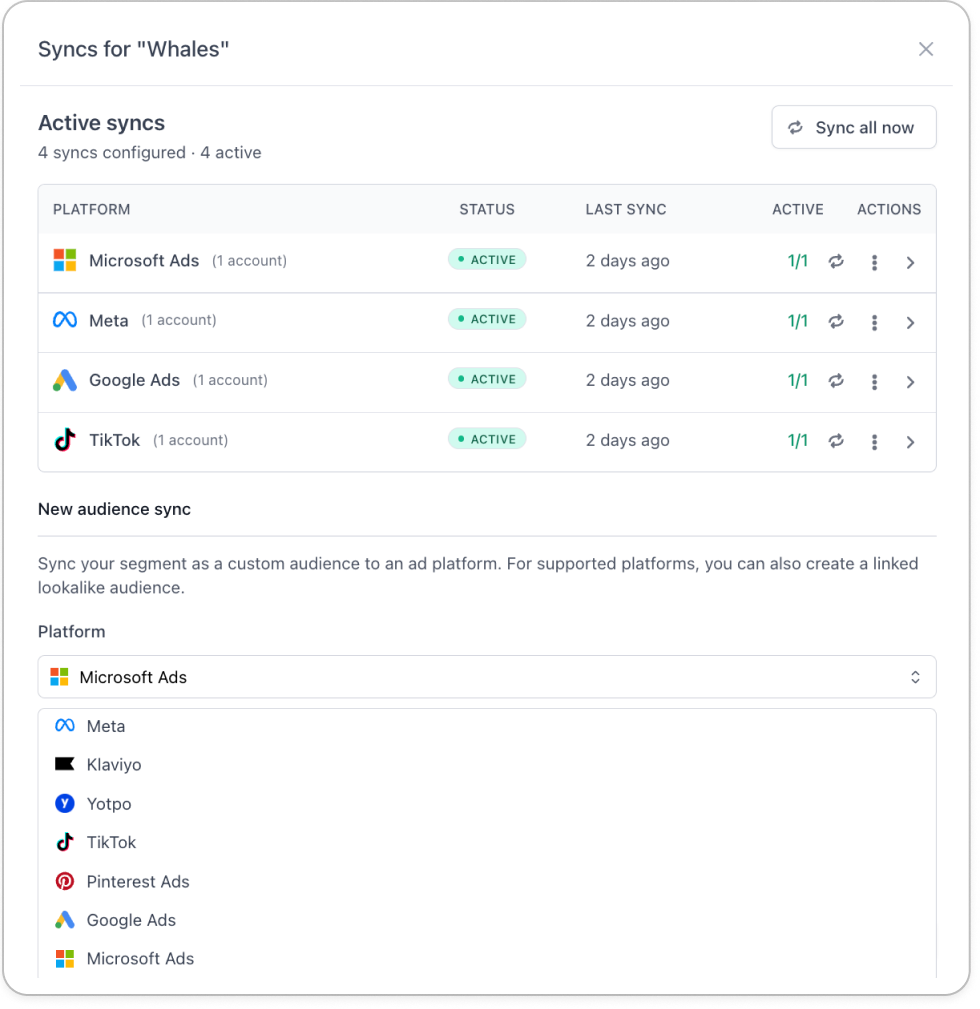The width and height of the screenshot is (980, 1009).
Task: Close the Syncs for Whales dialog
Action: (x=925, y=49)
